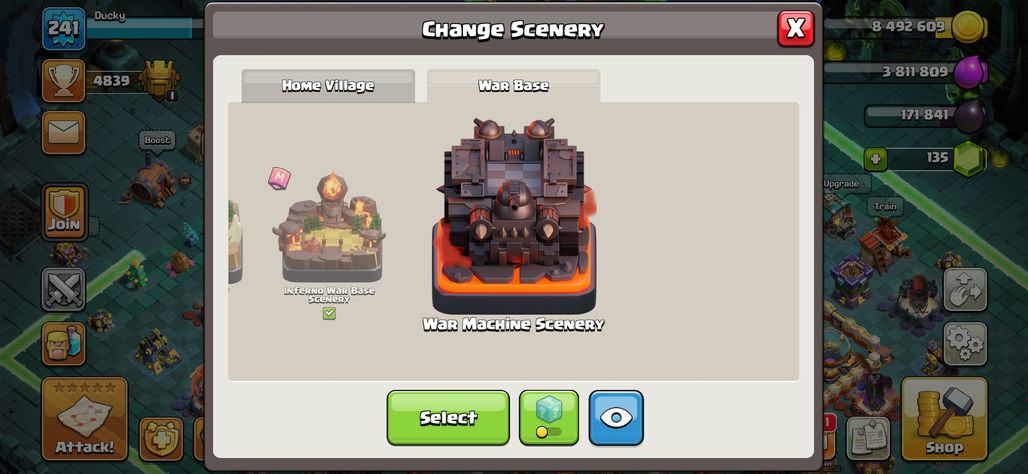The image size is (1028, 474).
Task: Open the Shop hammer and coins icon
Action: pyautogui.click(x=944, y=420)
